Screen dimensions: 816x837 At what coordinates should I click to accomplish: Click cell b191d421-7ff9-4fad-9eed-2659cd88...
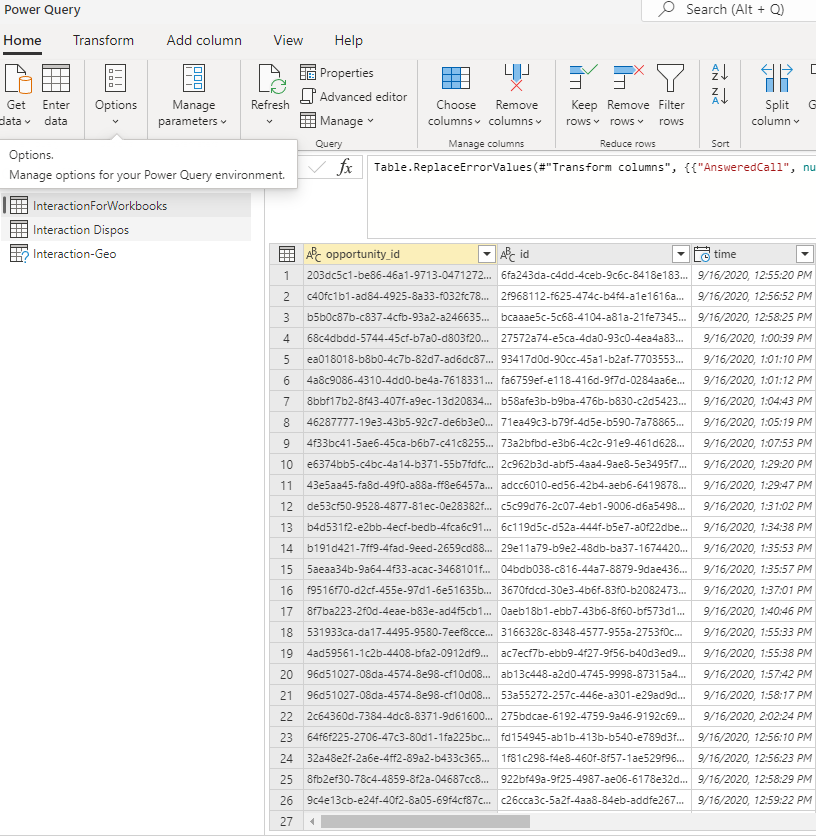click(x=400, y=548)
